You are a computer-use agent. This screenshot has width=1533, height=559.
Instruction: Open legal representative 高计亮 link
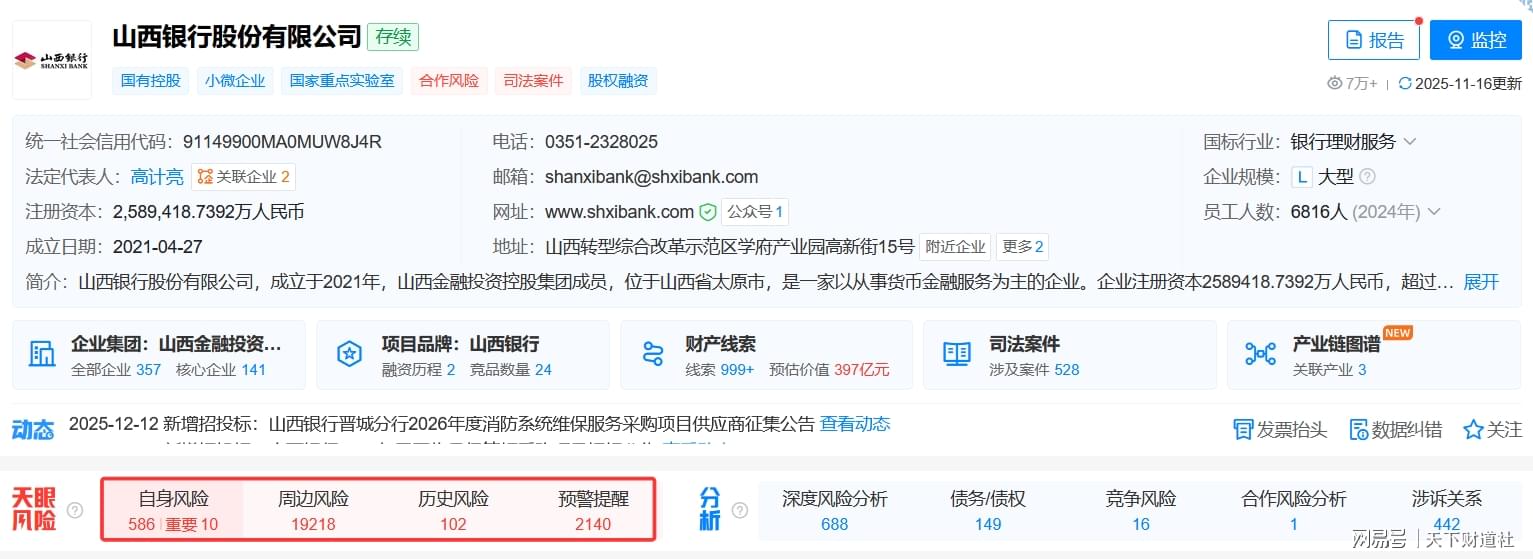(157, 177)
